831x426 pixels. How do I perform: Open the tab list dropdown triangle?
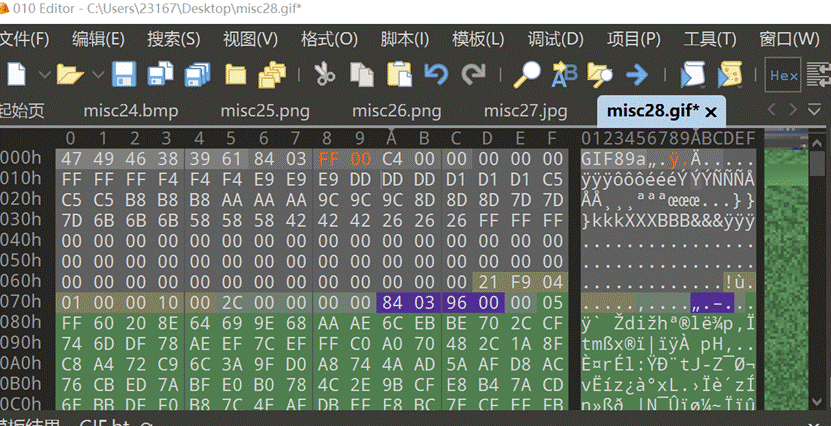point(815,110)
